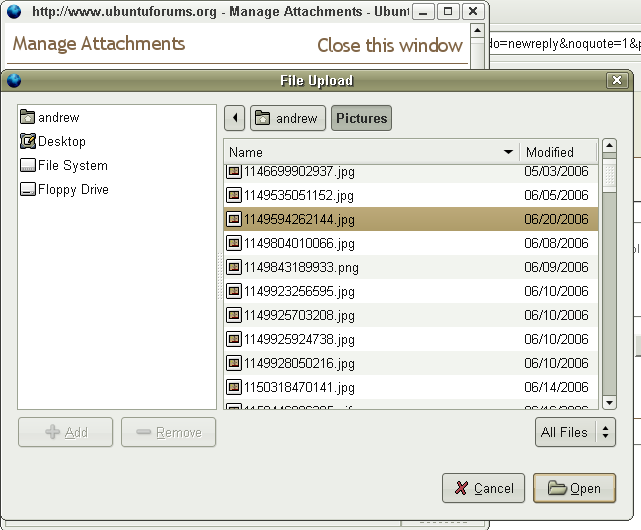This screenshot has height=530, width=641.
Task: Click the scrollbar down arrow in file list
Action: tap(609, 402)
